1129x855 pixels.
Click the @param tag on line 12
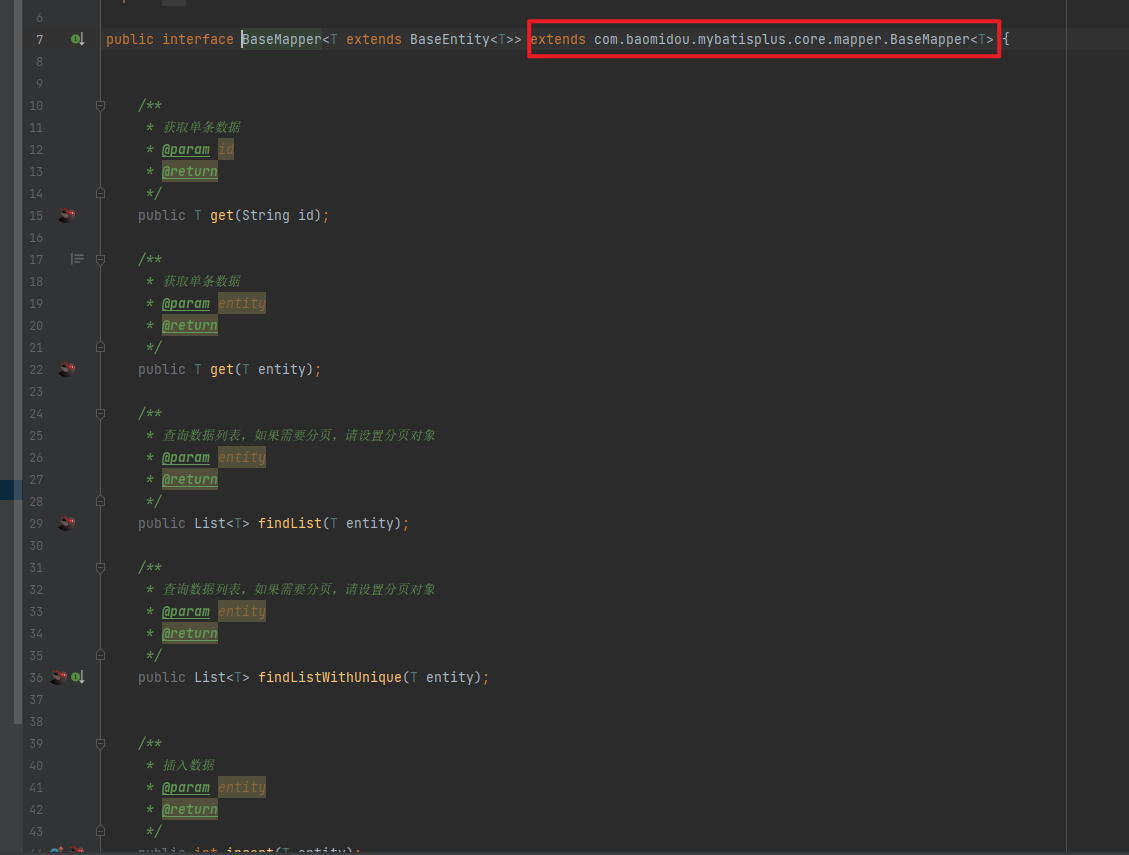(186, 149)
